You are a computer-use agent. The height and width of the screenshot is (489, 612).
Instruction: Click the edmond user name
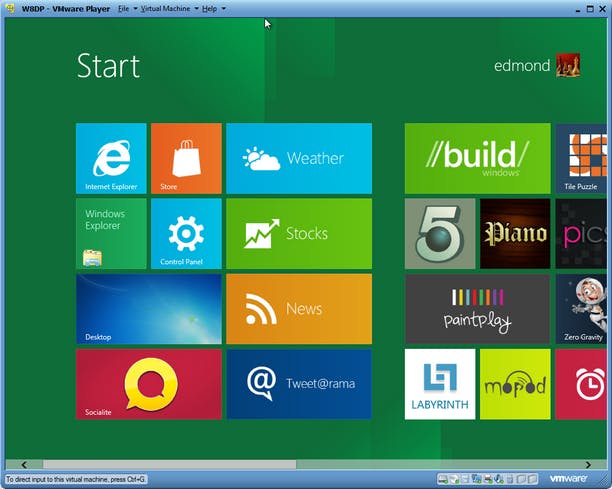(522, 66)
